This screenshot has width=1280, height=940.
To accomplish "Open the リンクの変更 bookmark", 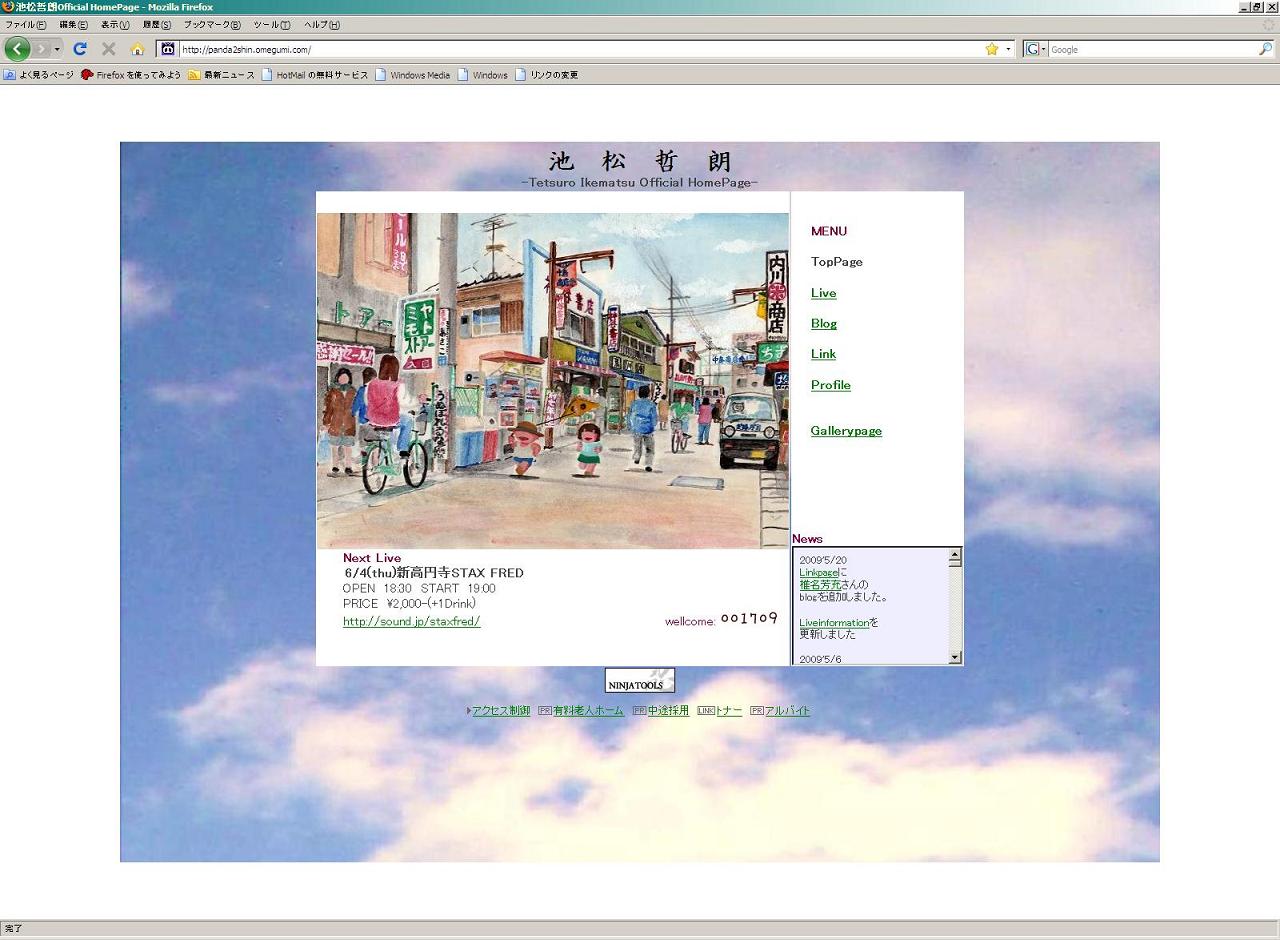I will (x=547, y=75).
